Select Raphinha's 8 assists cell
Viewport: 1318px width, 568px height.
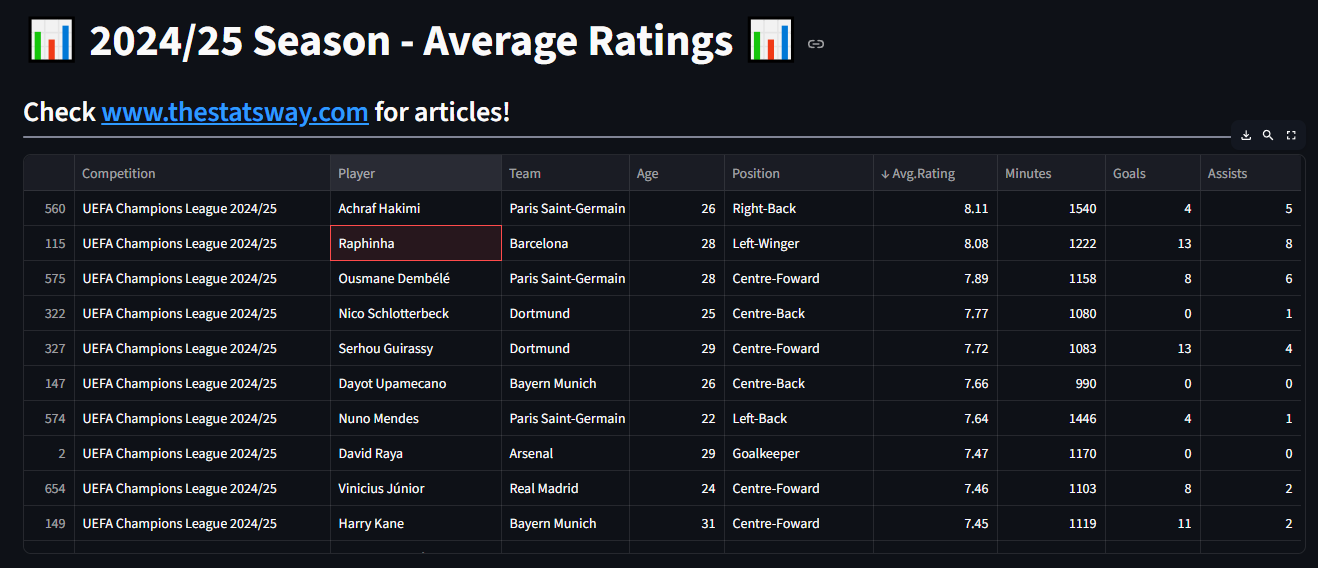(1251, 243)
